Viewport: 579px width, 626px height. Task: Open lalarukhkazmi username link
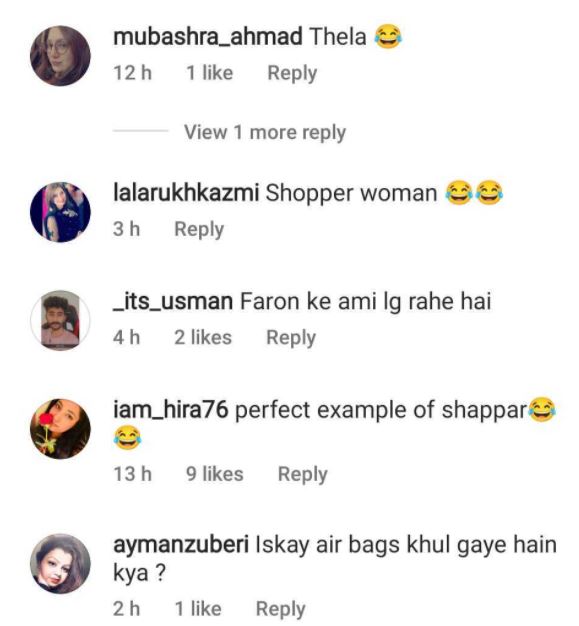186,193
